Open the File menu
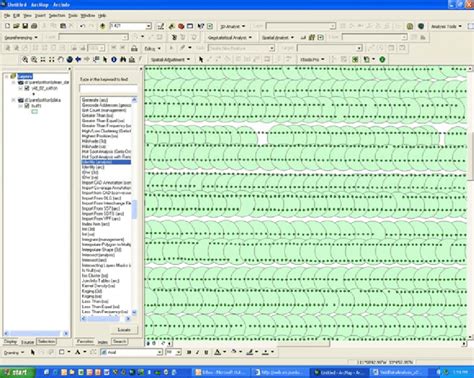 coord(7,15)
